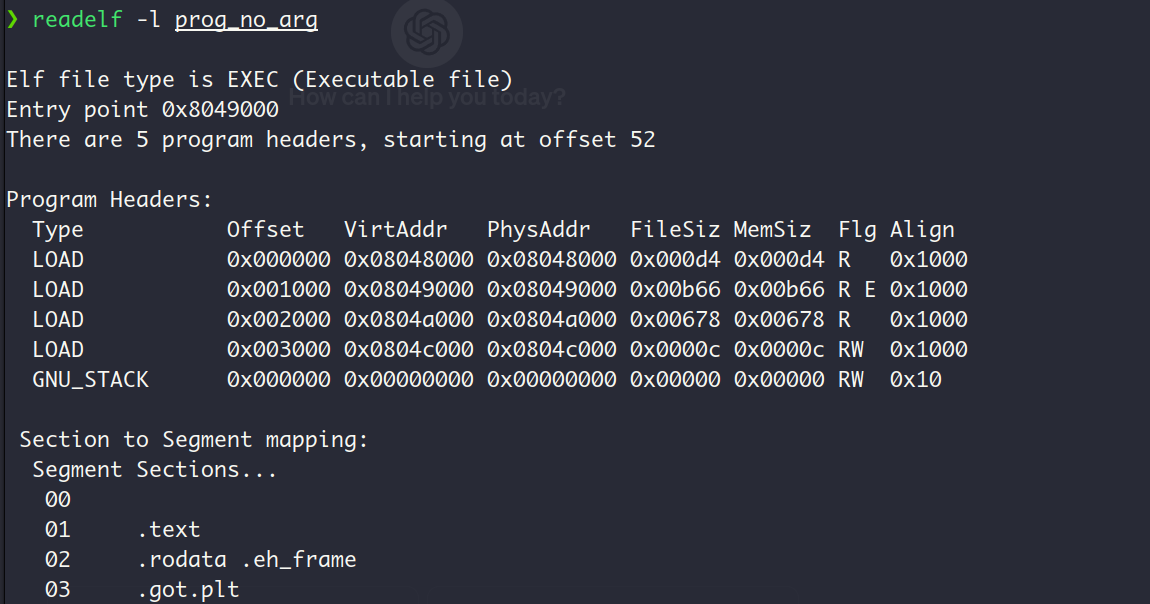The height and width of the screenshot is (604, 1150).
Task: Click virtual address 0x0804c000
Action: pos(409,350)
